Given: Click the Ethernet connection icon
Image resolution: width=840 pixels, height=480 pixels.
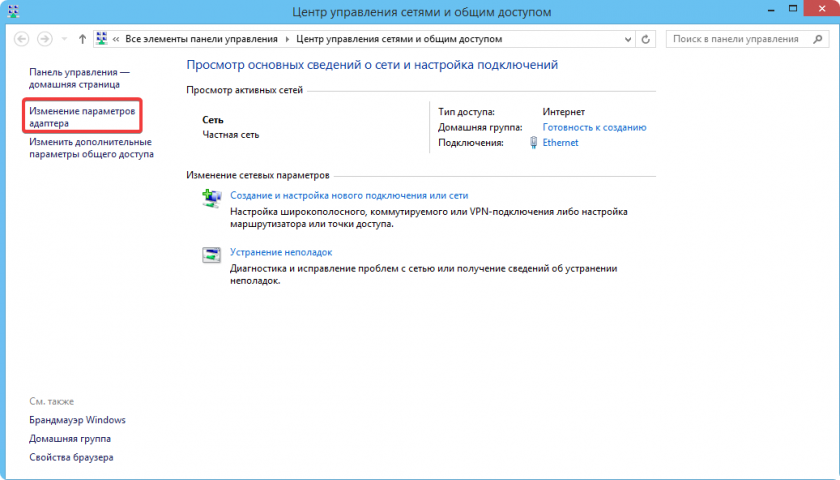Looking at the screenshot, I should coord(533,143).
